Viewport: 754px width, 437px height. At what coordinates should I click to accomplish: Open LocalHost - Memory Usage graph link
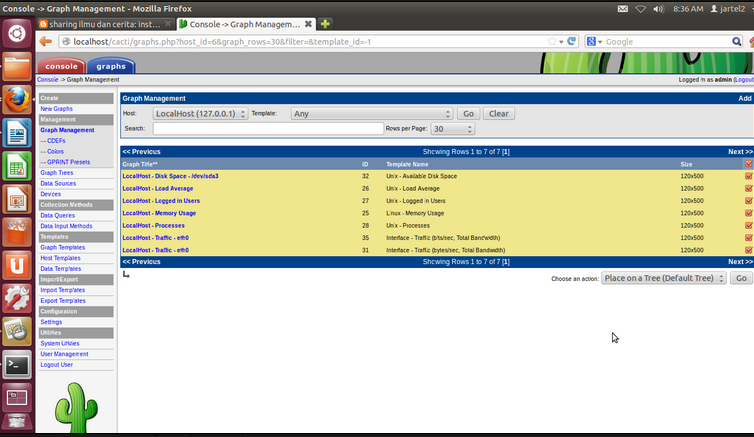(x=159, y=213)
